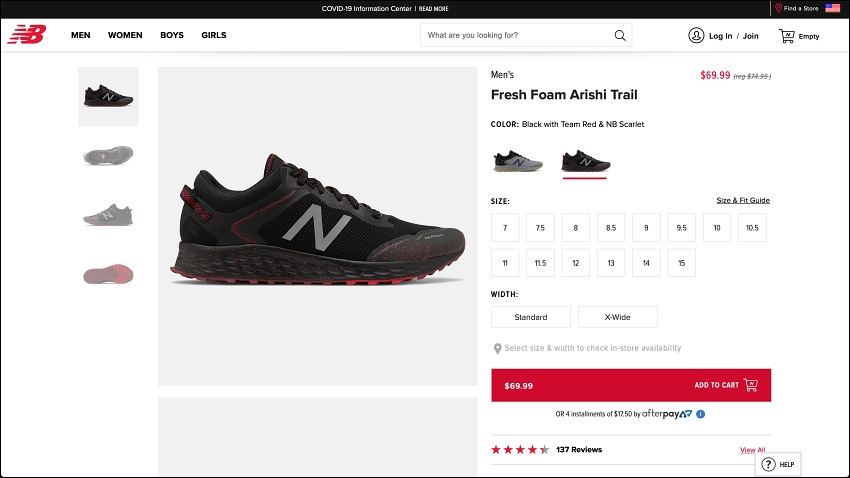View the red outsole thumbnail image
The image size is (850, 478).
tap(108, 274)
